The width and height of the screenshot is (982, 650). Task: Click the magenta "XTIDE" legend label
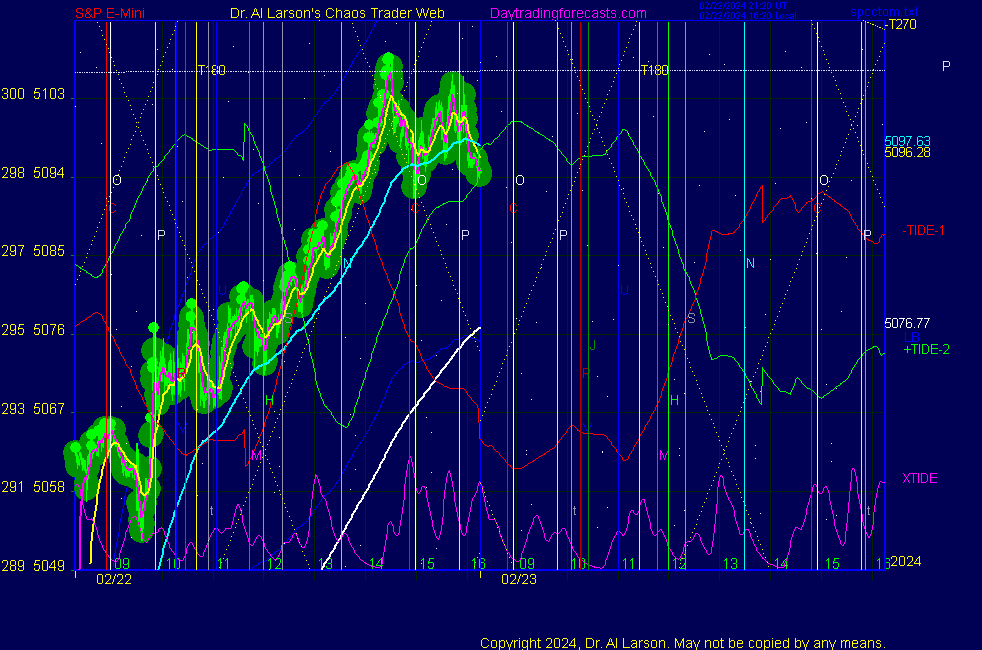coord(919,478)
